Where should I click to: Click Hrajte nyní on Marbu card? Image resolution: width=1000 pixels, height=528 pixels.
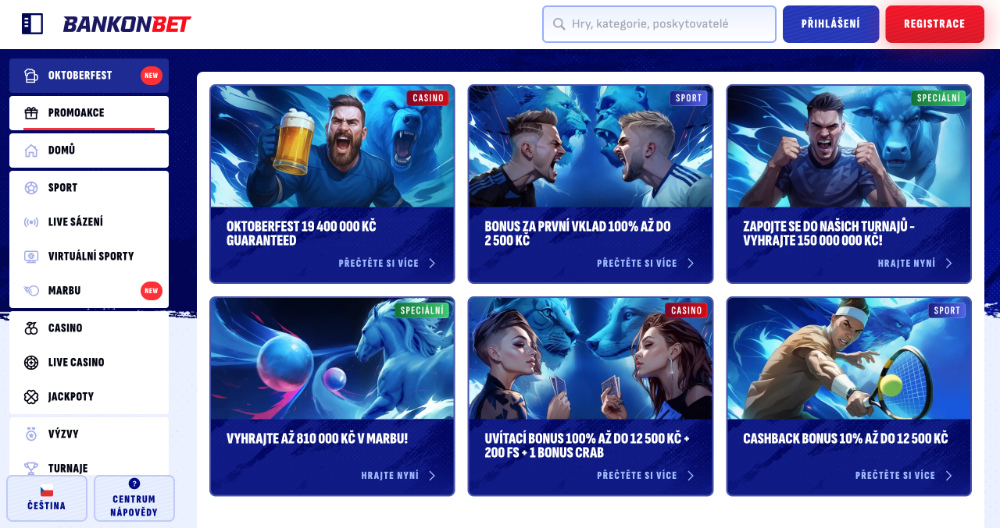[390, 476]
